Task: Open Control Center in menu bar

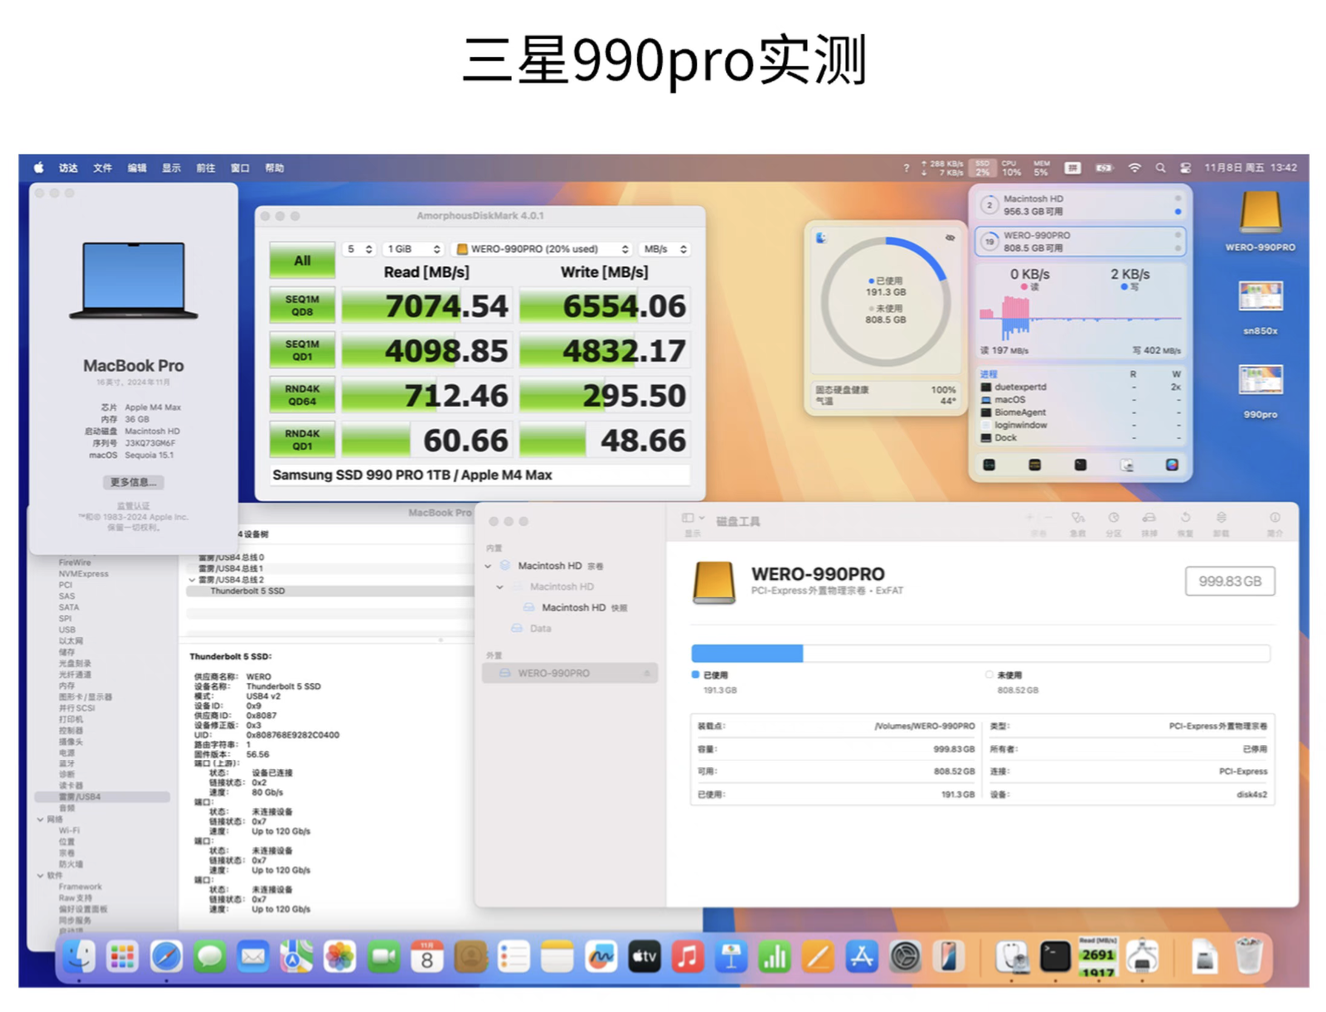Action: coord(1186,168)
